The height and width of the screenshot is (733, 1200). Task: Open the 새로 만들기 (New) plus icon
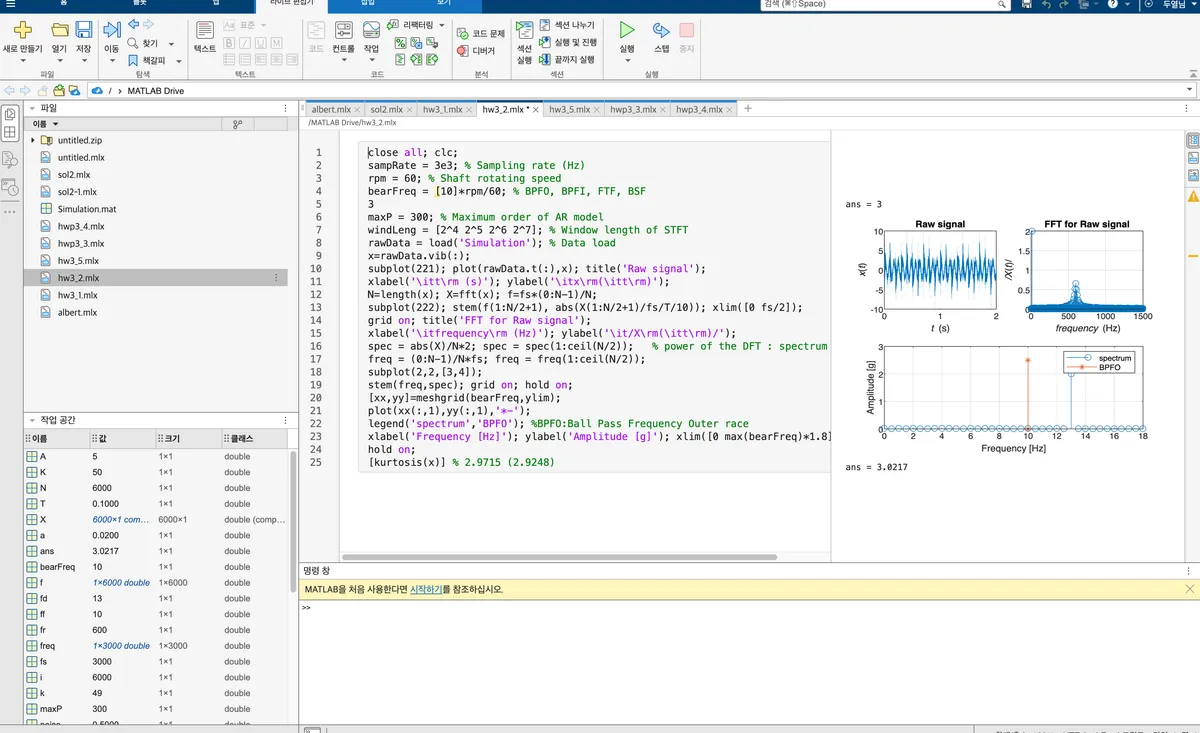click(x=22, y=30)
